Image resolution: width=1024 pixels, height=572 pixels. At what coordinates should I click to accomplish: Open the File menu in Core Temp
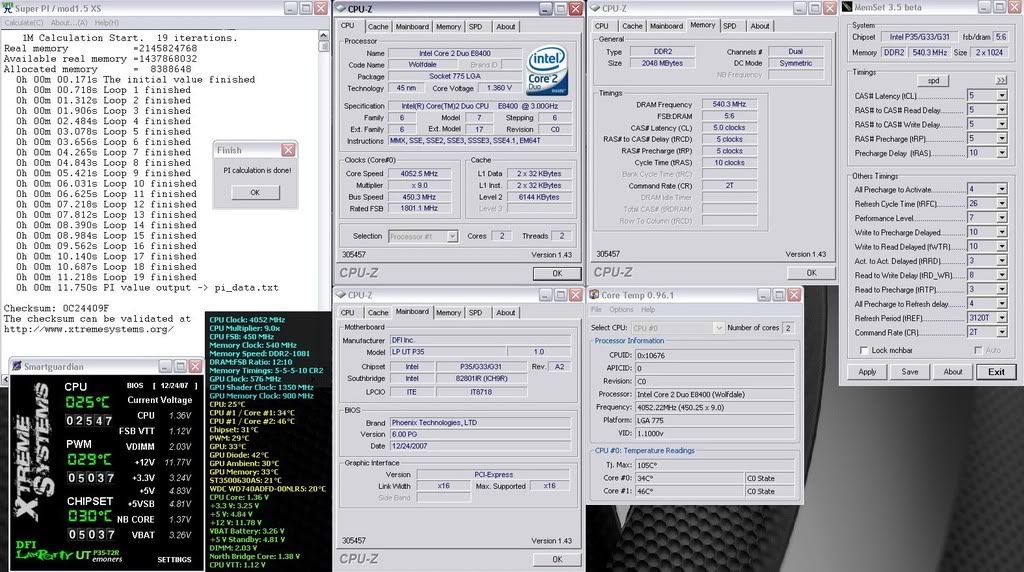click(596, 310)
